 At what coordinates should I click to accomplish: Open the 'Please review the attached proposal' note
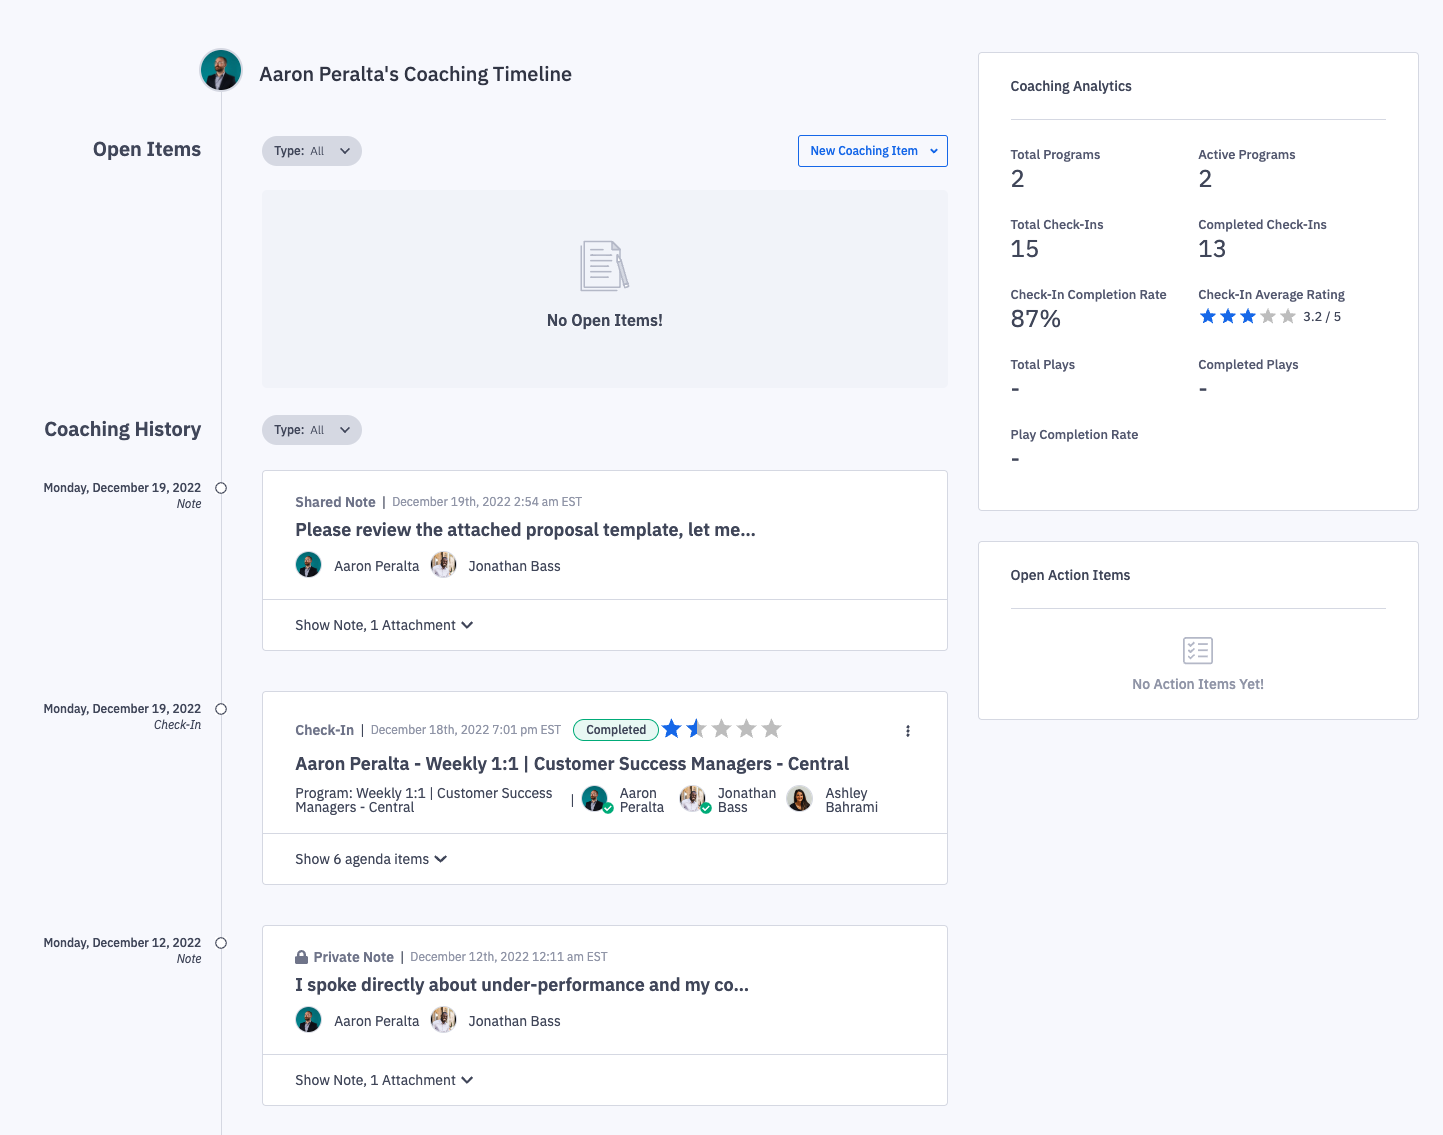[525, 530]
